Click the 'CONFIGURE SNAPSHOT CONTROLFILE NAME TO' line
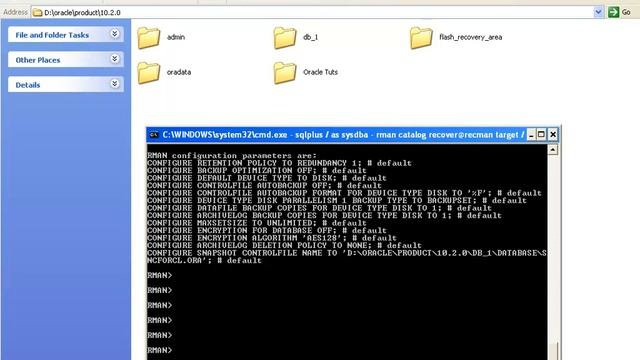The width and height of the screenshot is (640, 360). click(347, 253)
